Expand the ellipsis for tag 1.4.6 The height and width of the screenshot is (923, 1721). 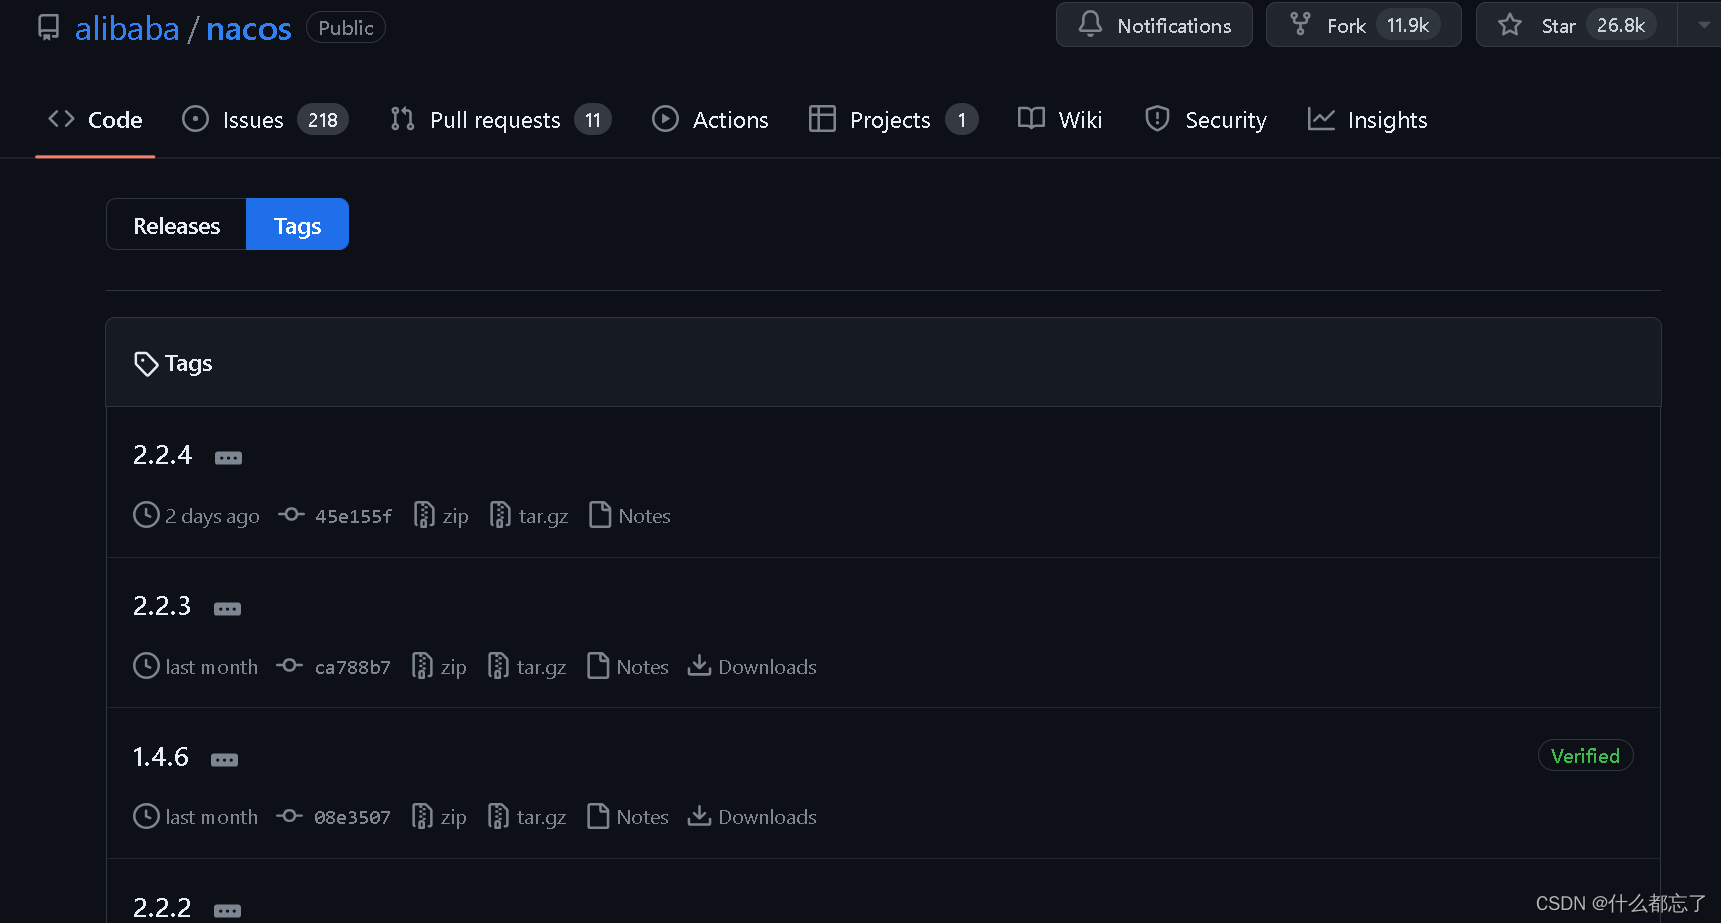click(224, 760)
